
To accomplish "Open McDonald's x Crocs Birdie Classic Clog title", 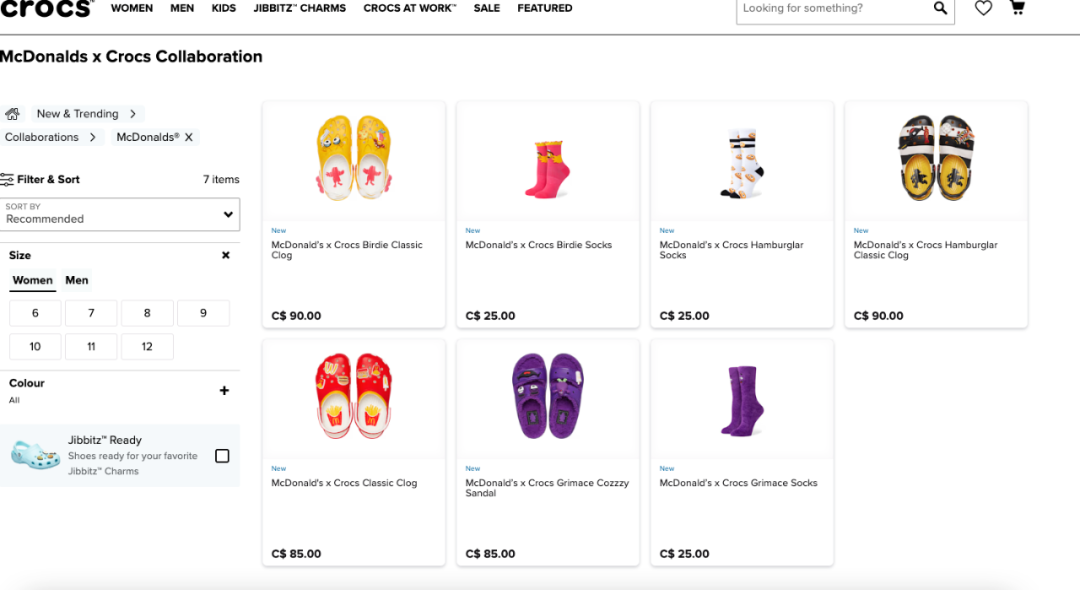I will tap(347, 250).
